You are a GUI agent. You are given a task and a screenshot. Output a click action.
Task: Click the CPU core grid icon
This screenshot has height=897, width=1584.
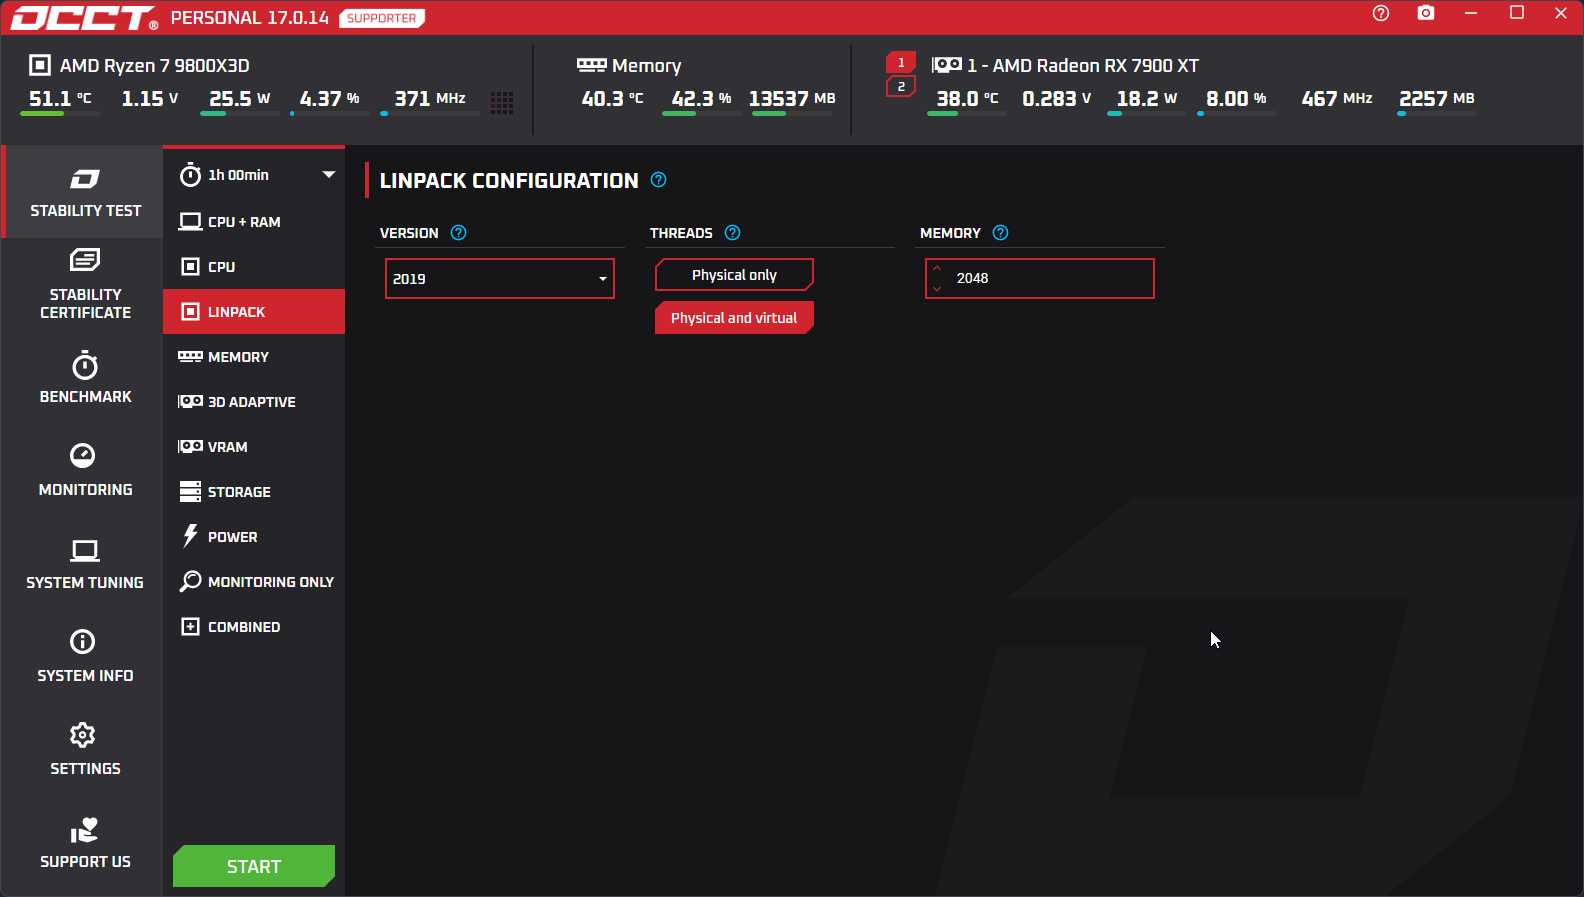pyautogui.click(x=502, y=102)
